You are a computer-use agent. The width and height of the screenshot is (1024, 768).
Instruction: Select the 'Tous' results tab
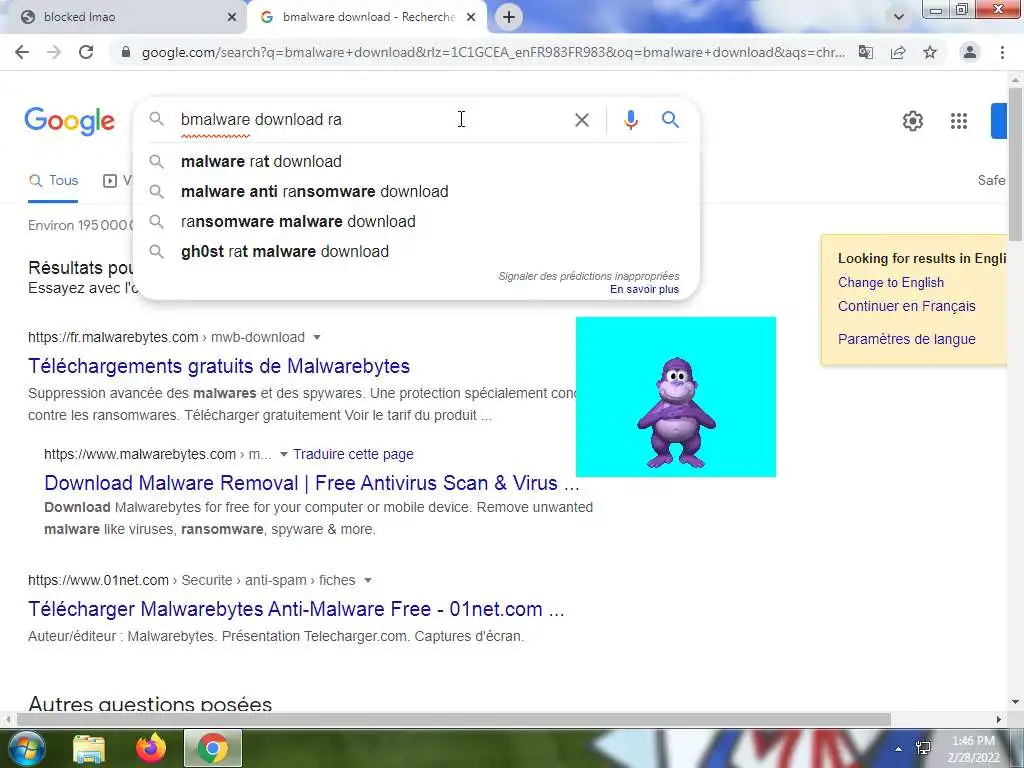(x=54, y=181)
